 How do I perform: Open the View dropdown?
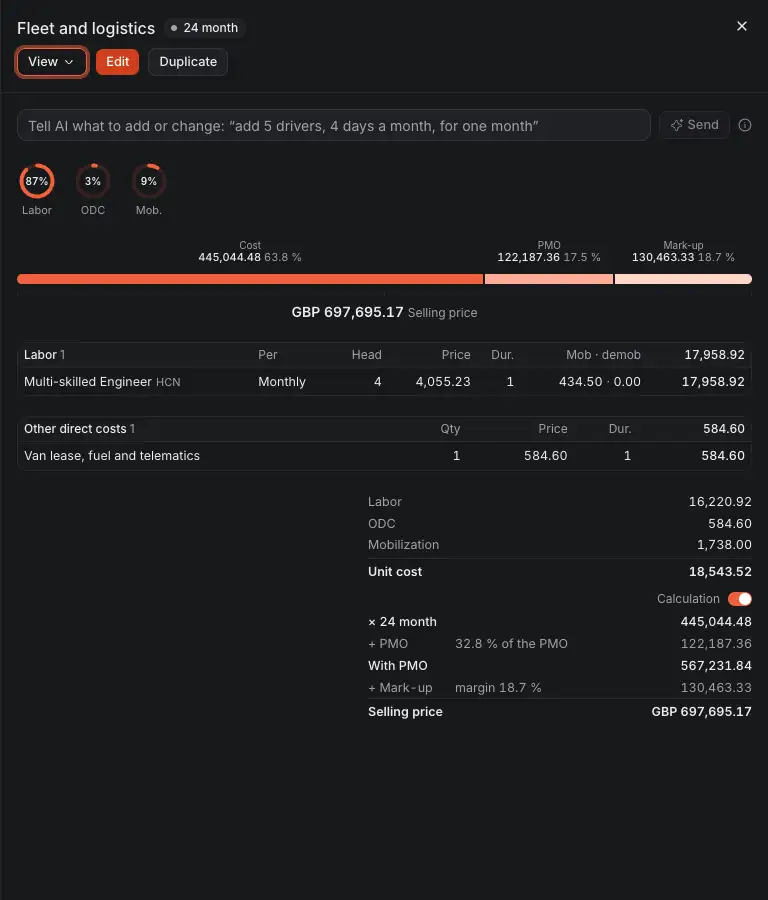(x=51, y=62)
